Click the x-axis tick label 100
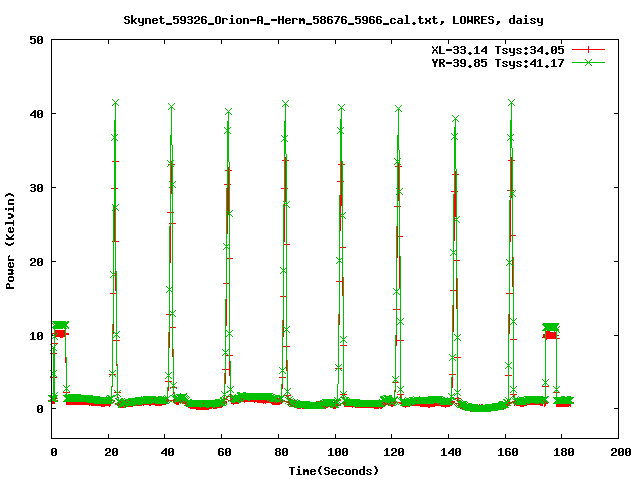Screen dimensions: 640x480 click(338, 452)
